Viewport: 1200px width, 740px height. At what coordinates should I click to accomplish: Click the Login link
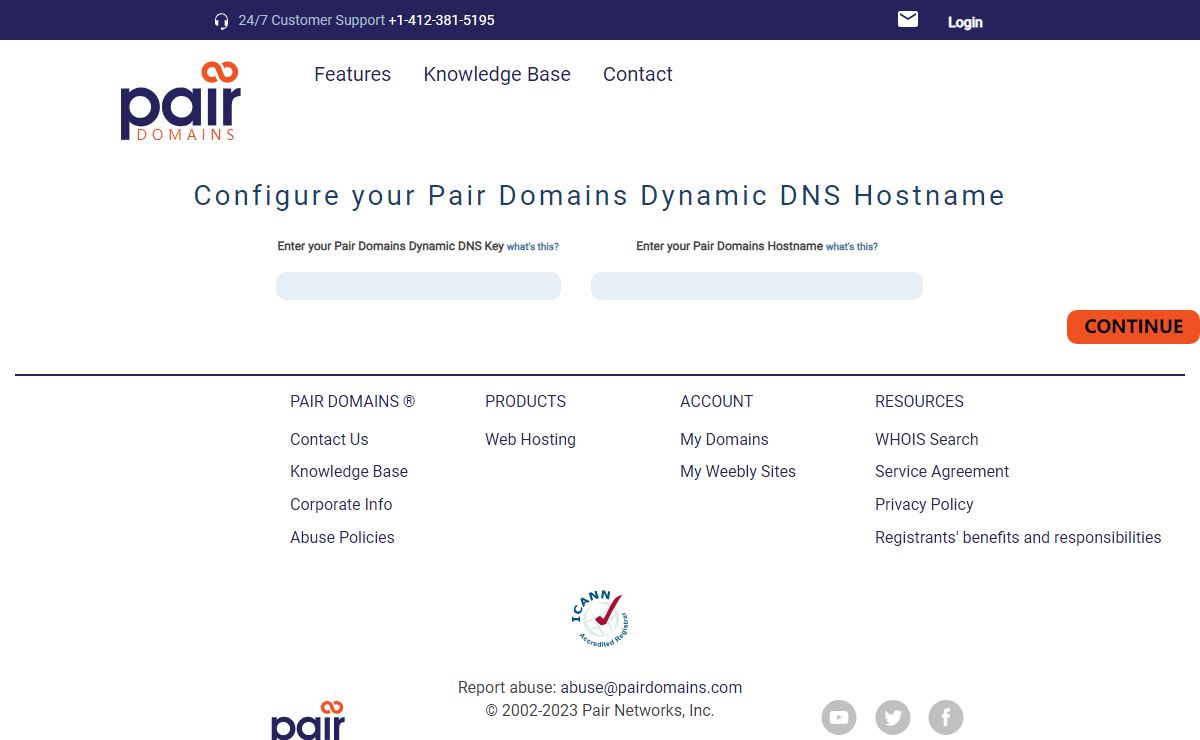coord(965,22)
